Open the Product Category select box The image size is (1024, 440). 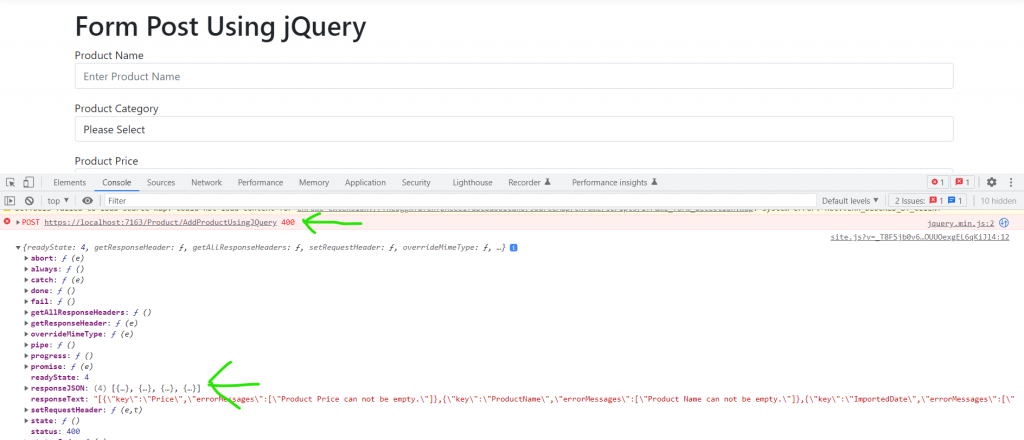(x=513, y=129)
